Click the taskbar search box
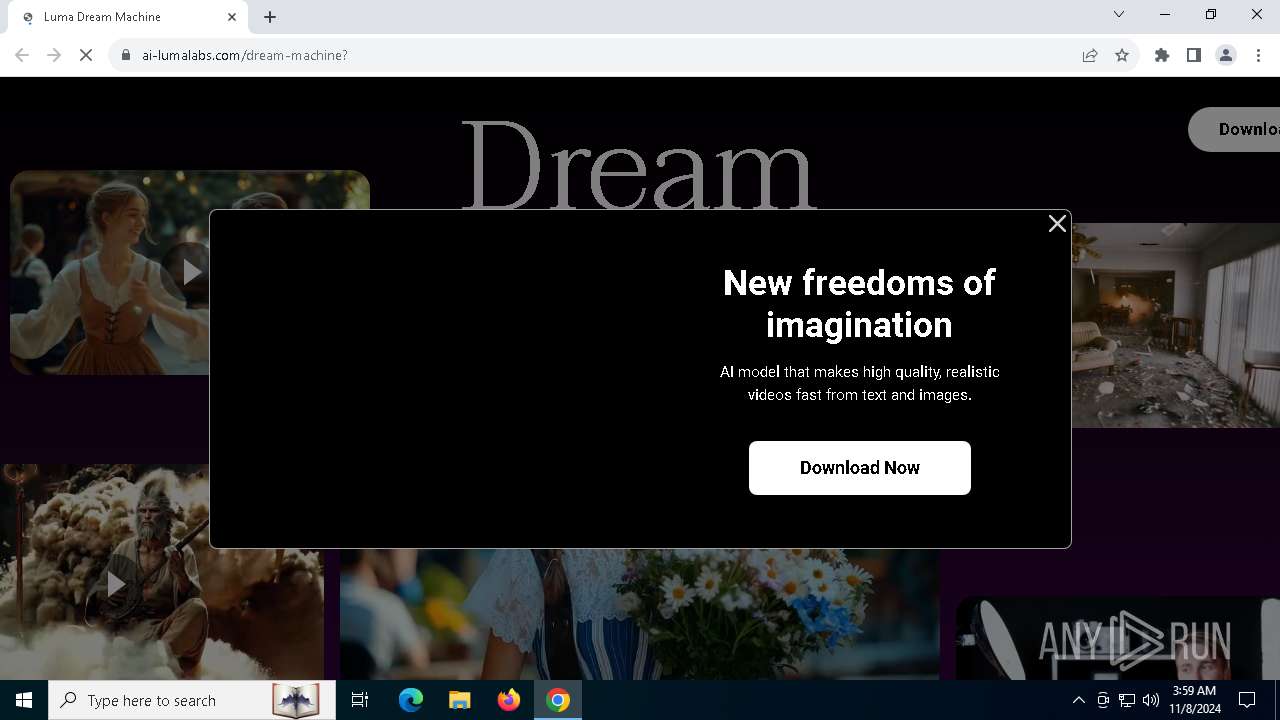Screen dimensions: 1280x720 click(193, 700)
